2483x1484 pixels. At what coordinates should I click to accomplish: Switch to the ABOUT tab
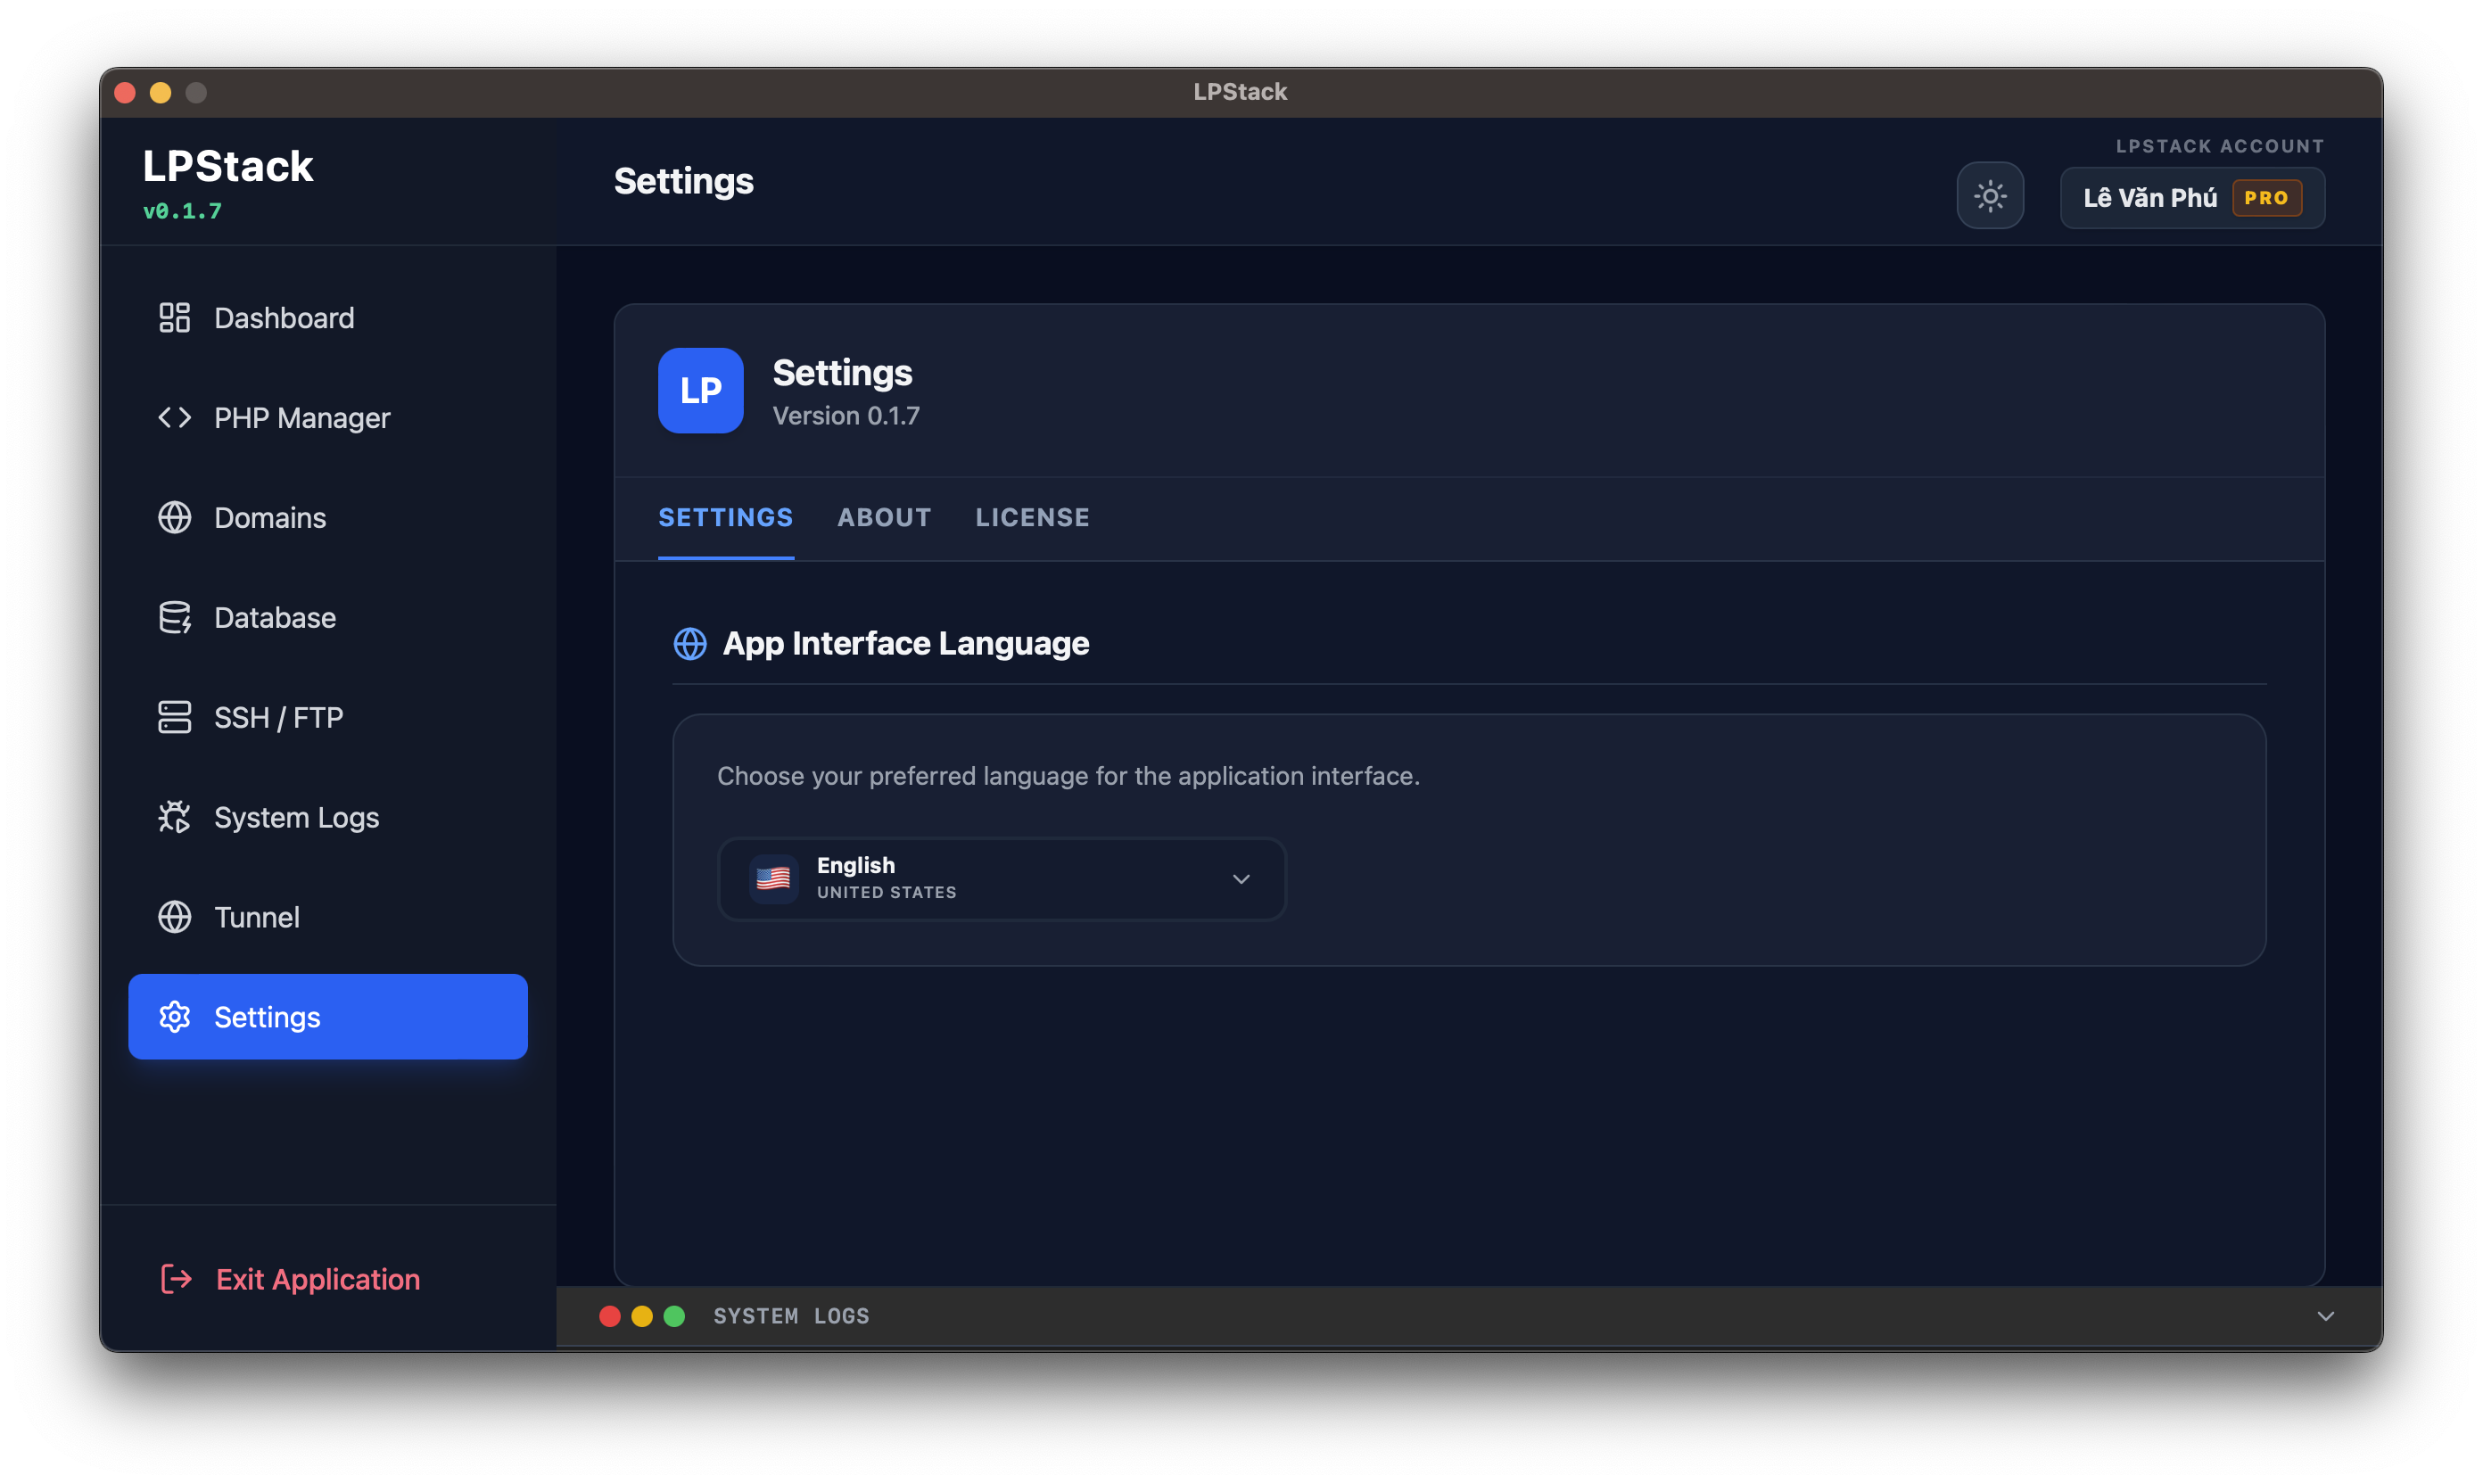pos(883,518)
